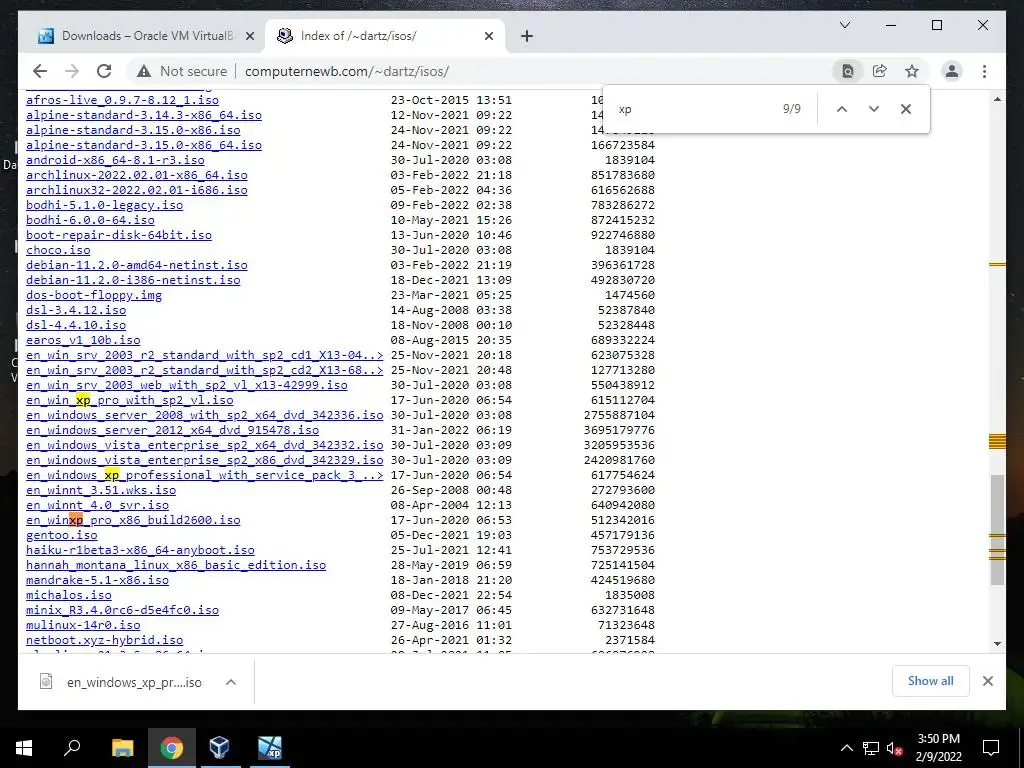Viewport: 1024px width, 768px height.
Task: Download afros-live_0.9.7-8.12_1.iso
Action: tap(122, 100)
